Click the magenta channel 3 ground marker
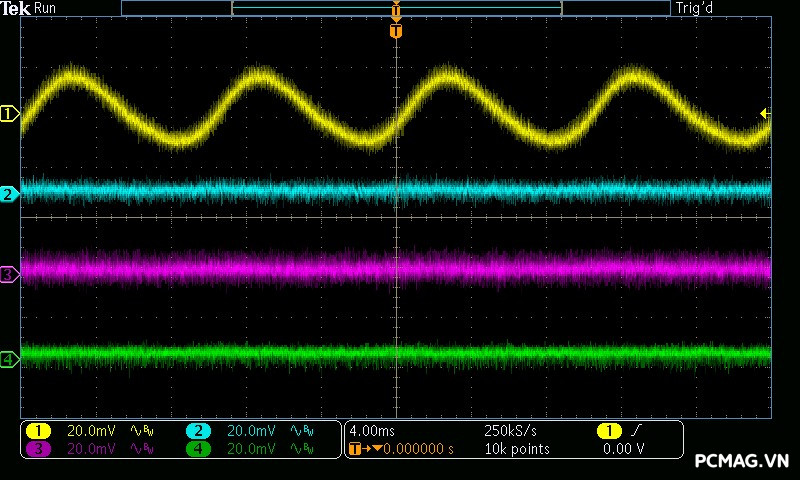 (x=9, y=274)
